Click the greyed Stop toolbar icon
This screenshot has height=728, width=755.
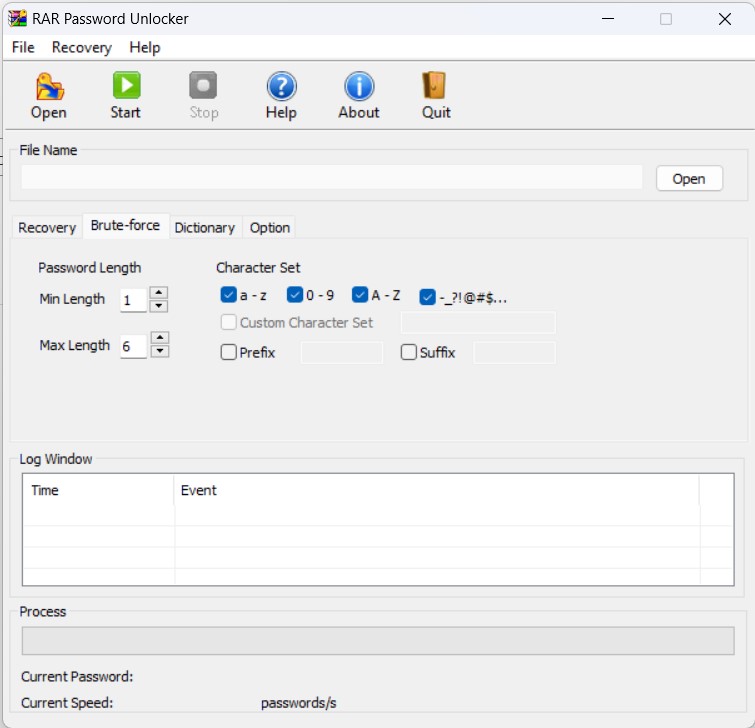(x=203, y=86)
